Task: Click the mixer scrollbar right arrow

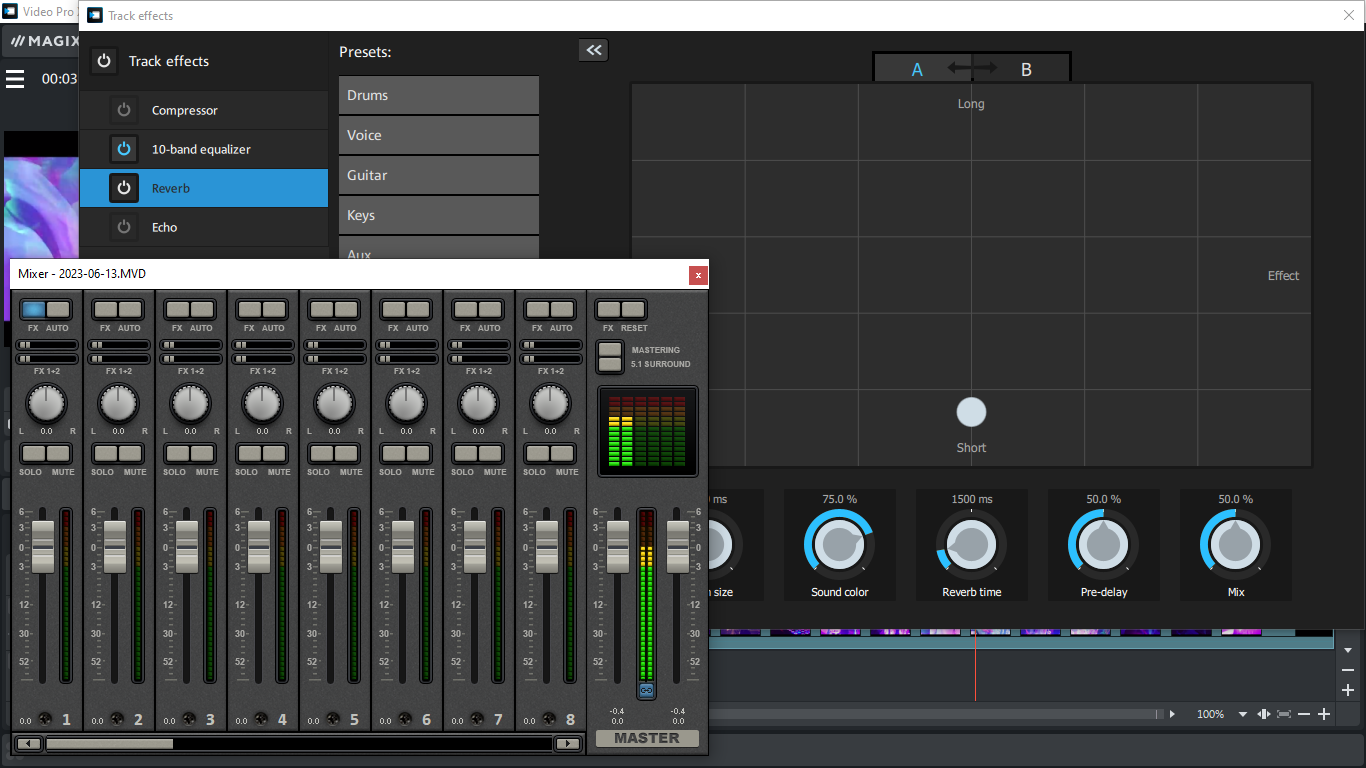Action: [x=567, y=743]
